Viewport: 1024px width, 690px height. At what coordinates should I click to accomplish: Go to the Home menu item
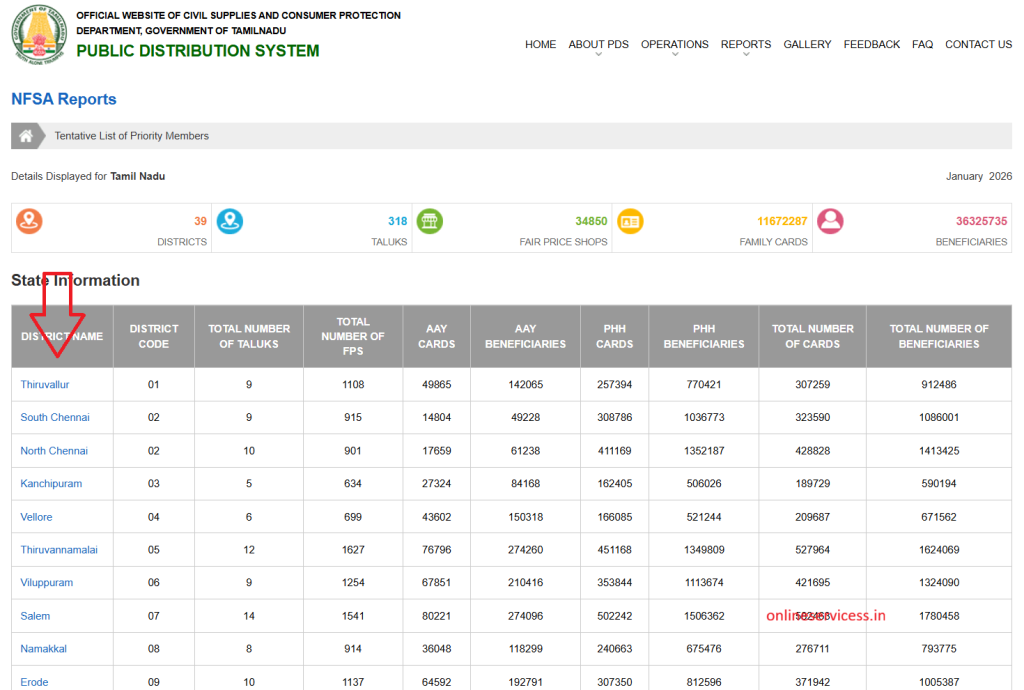tap(540, 45)
